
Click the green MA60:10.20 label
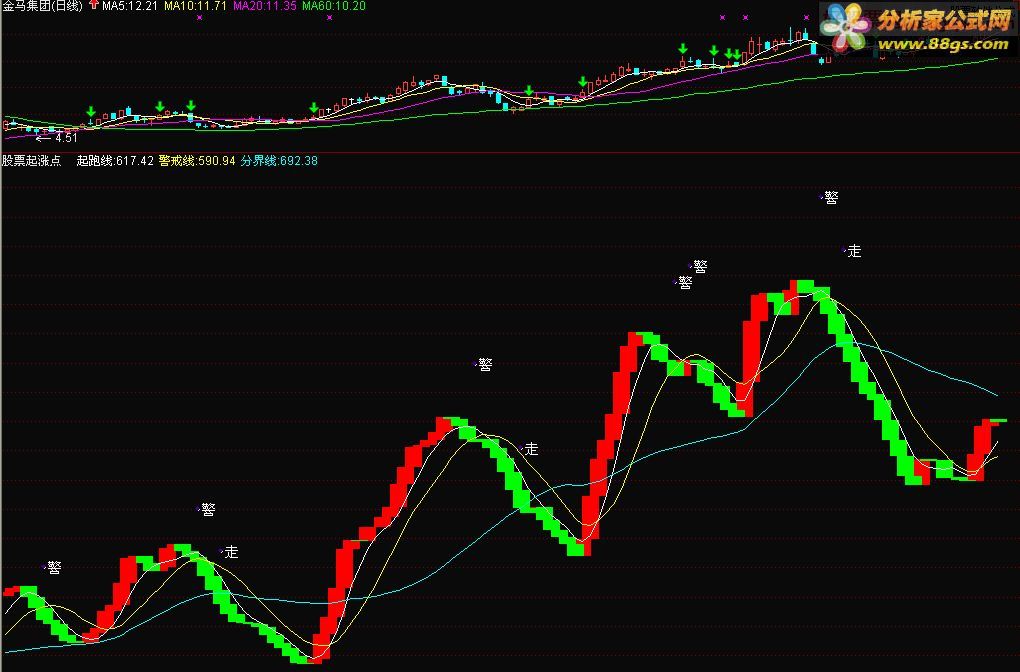click(x=334, y=6)
